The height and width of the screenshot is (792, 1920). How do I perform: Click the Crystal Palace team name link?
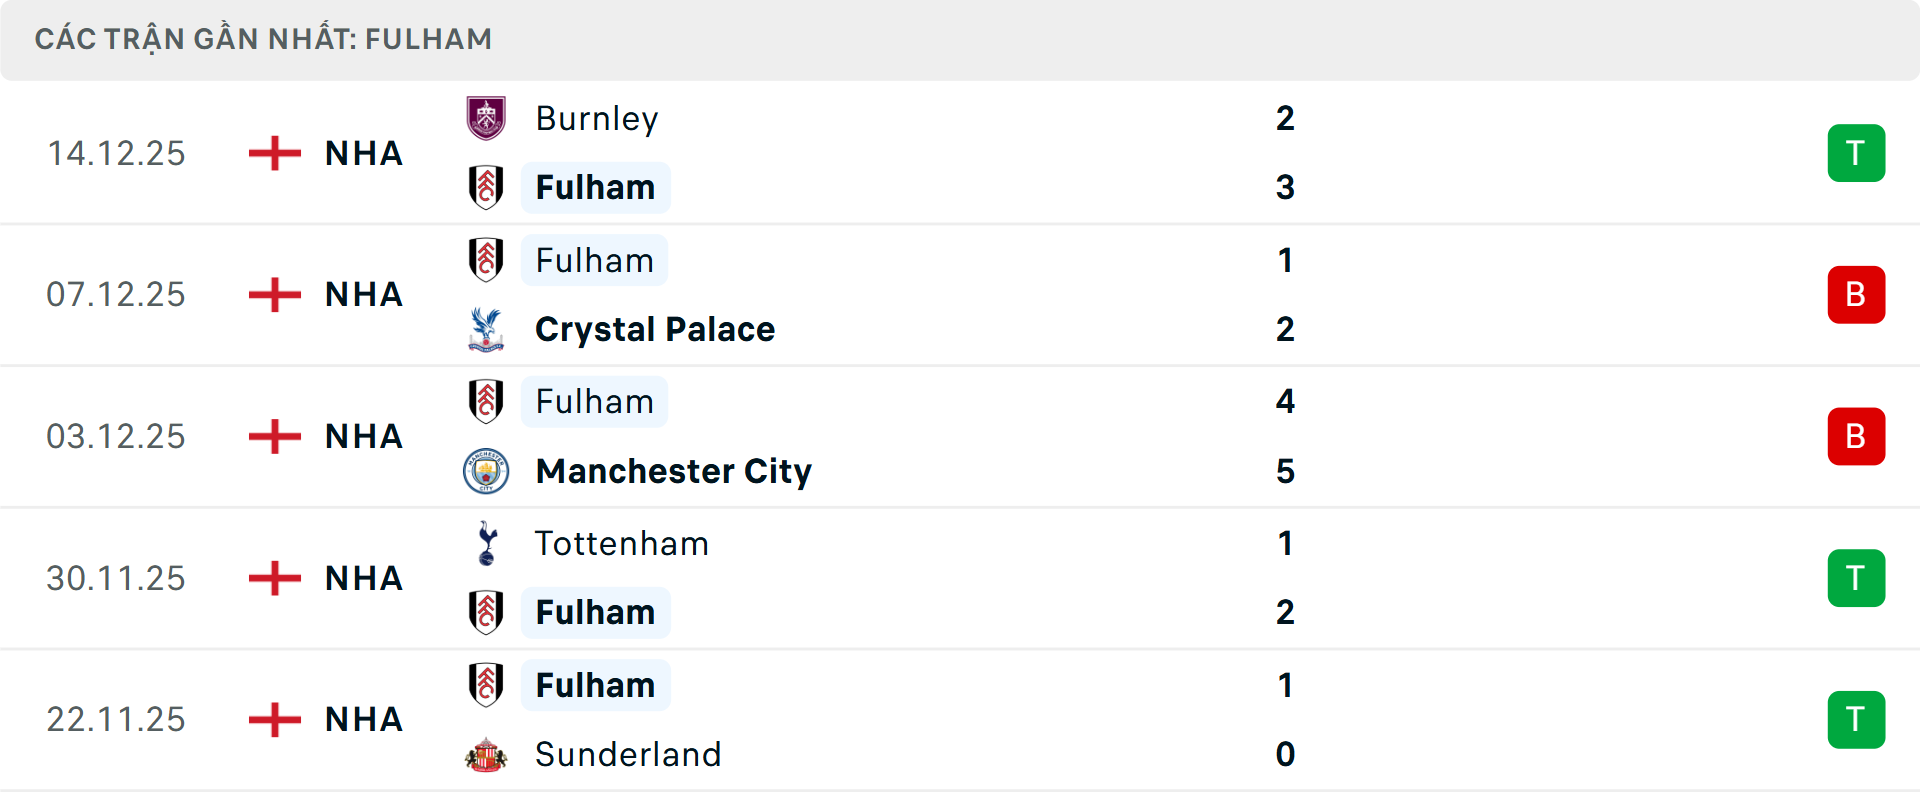tap(654, 329)
